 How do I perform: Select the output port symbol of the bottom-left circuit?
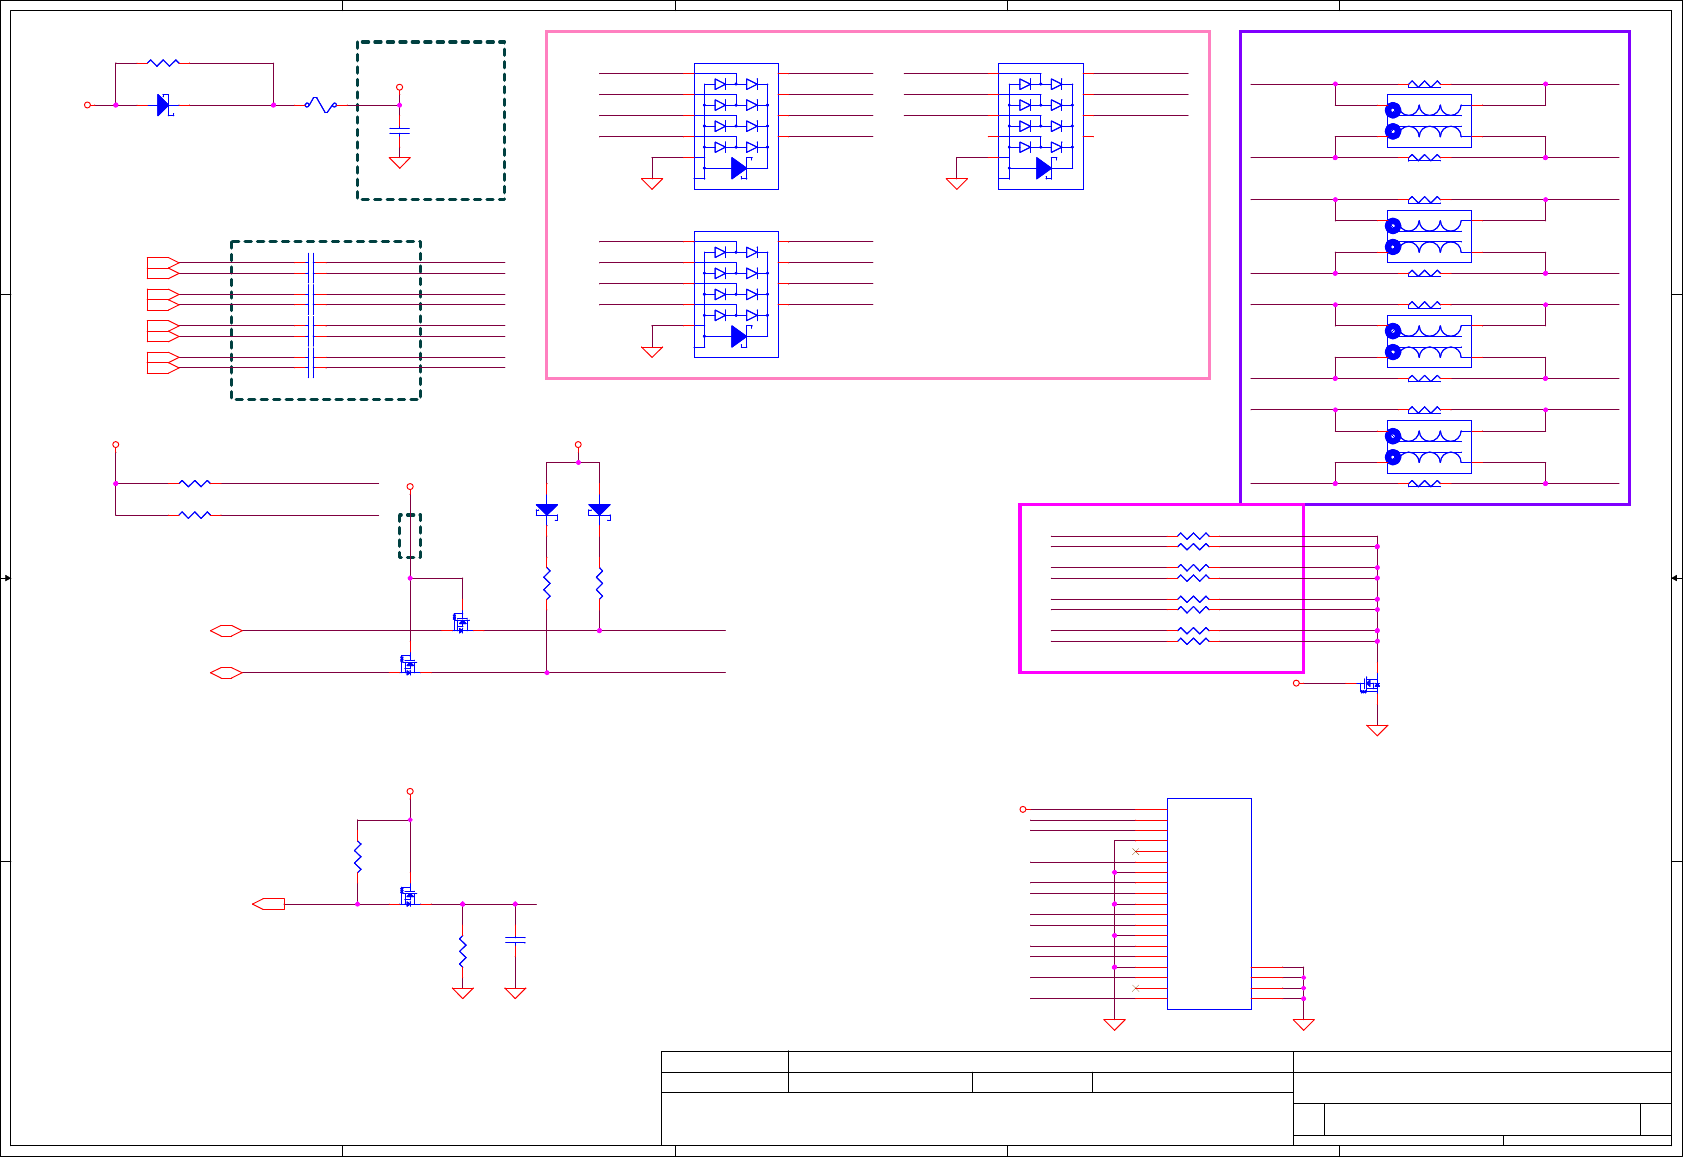pos(269,904)
